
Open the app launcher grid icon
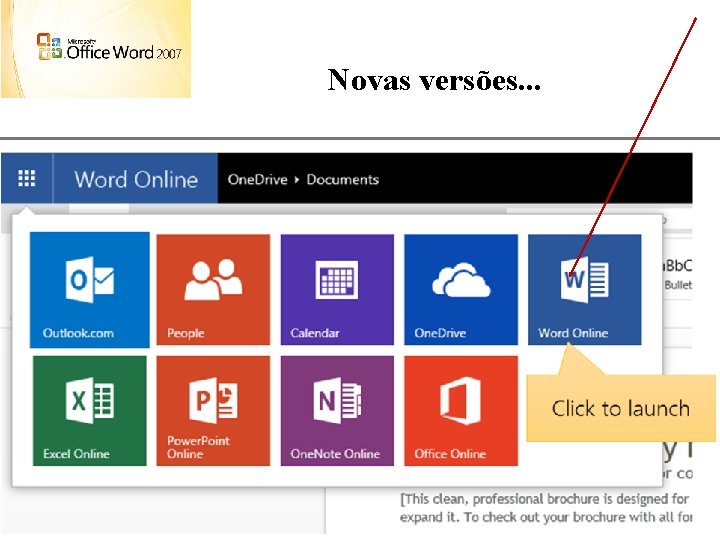[x=27, y=178]
